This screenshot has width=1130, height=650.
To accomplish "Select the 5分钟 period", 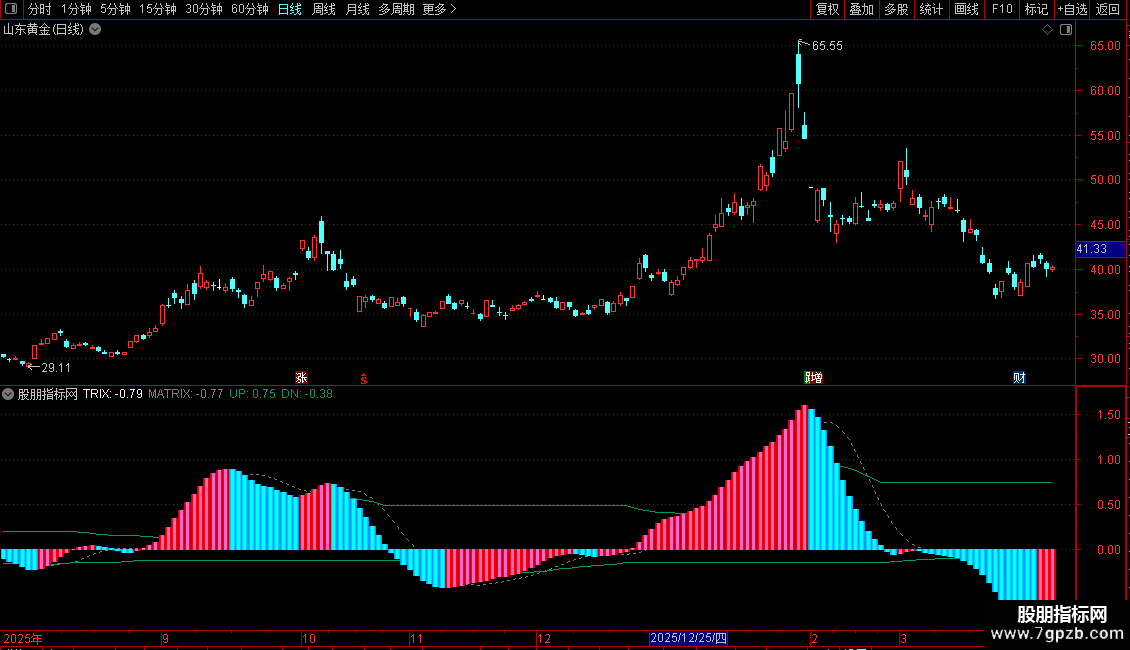I will coord(115,9).
